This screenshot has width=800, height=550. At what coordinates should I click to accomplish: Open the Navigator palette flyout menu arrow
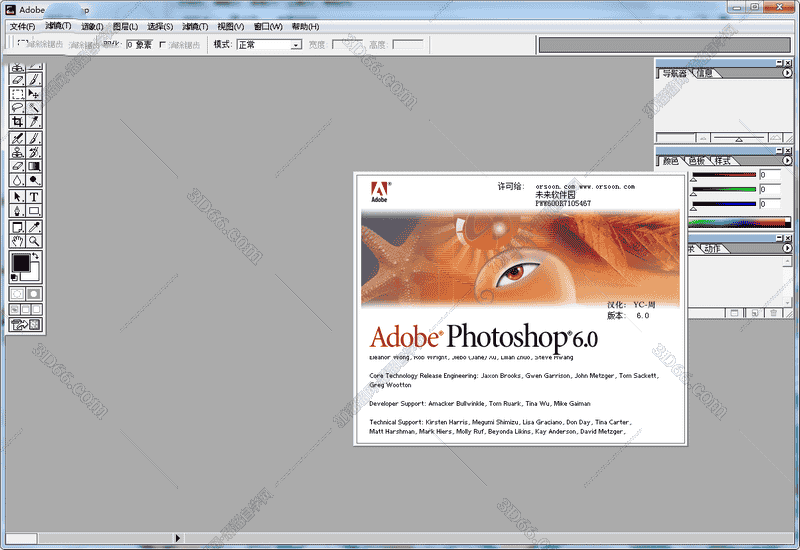click(788, 74)
